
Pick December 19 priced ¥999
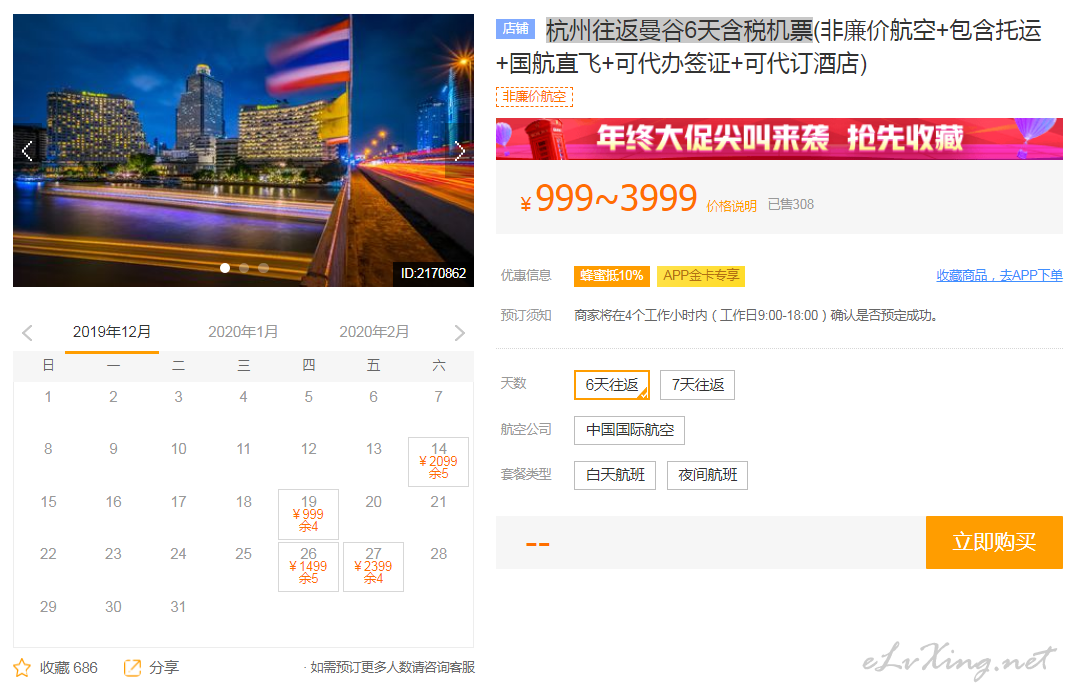tap(308, 514)
